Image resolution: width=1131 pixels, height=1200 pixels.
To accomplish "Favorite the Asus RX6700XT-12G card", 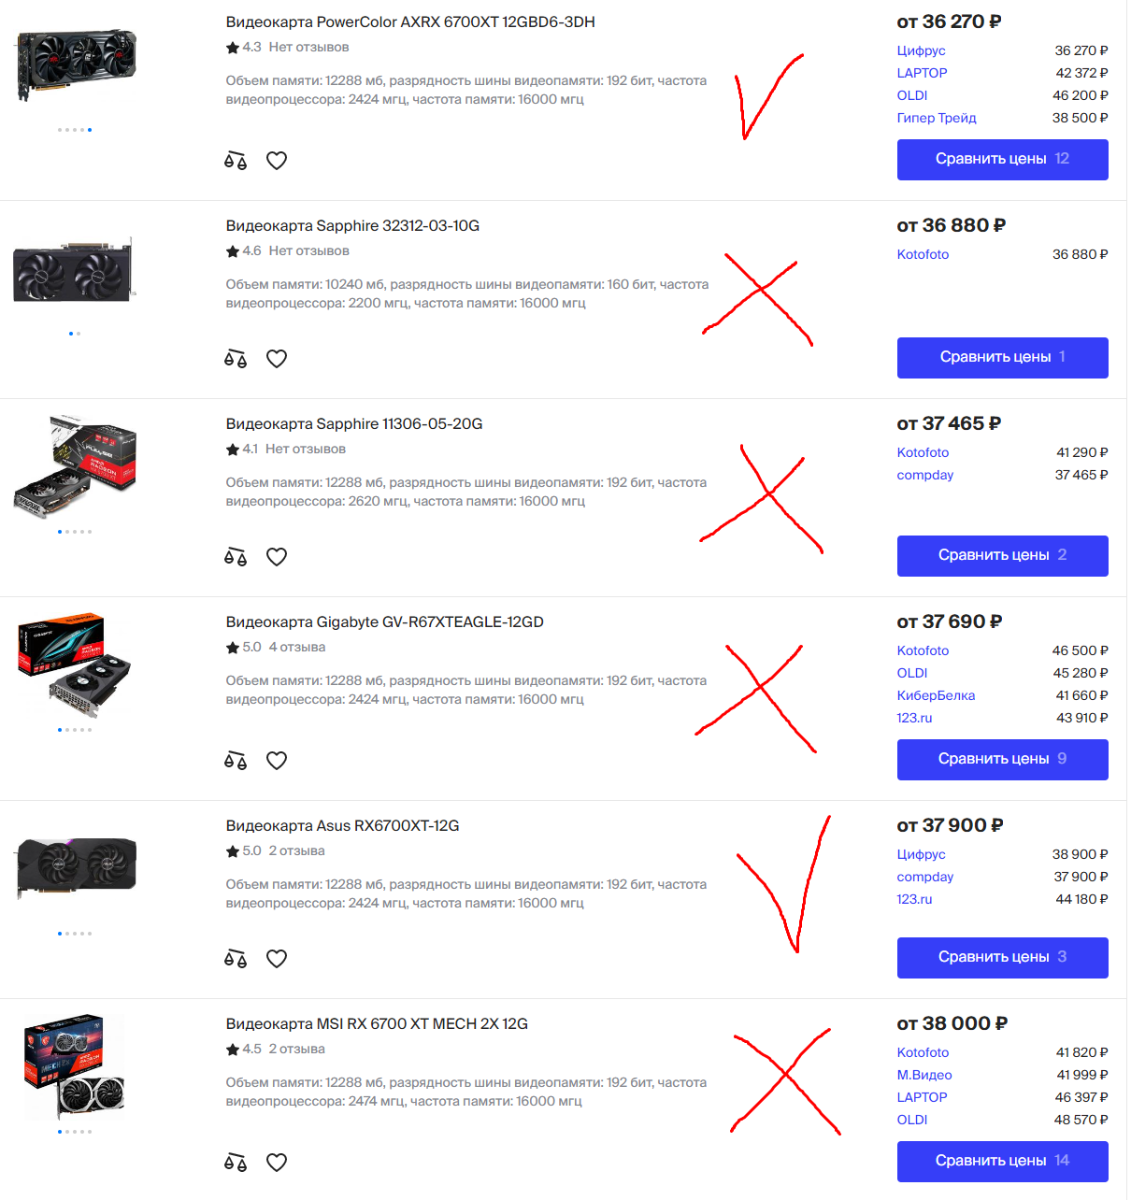I will point(277,958).
